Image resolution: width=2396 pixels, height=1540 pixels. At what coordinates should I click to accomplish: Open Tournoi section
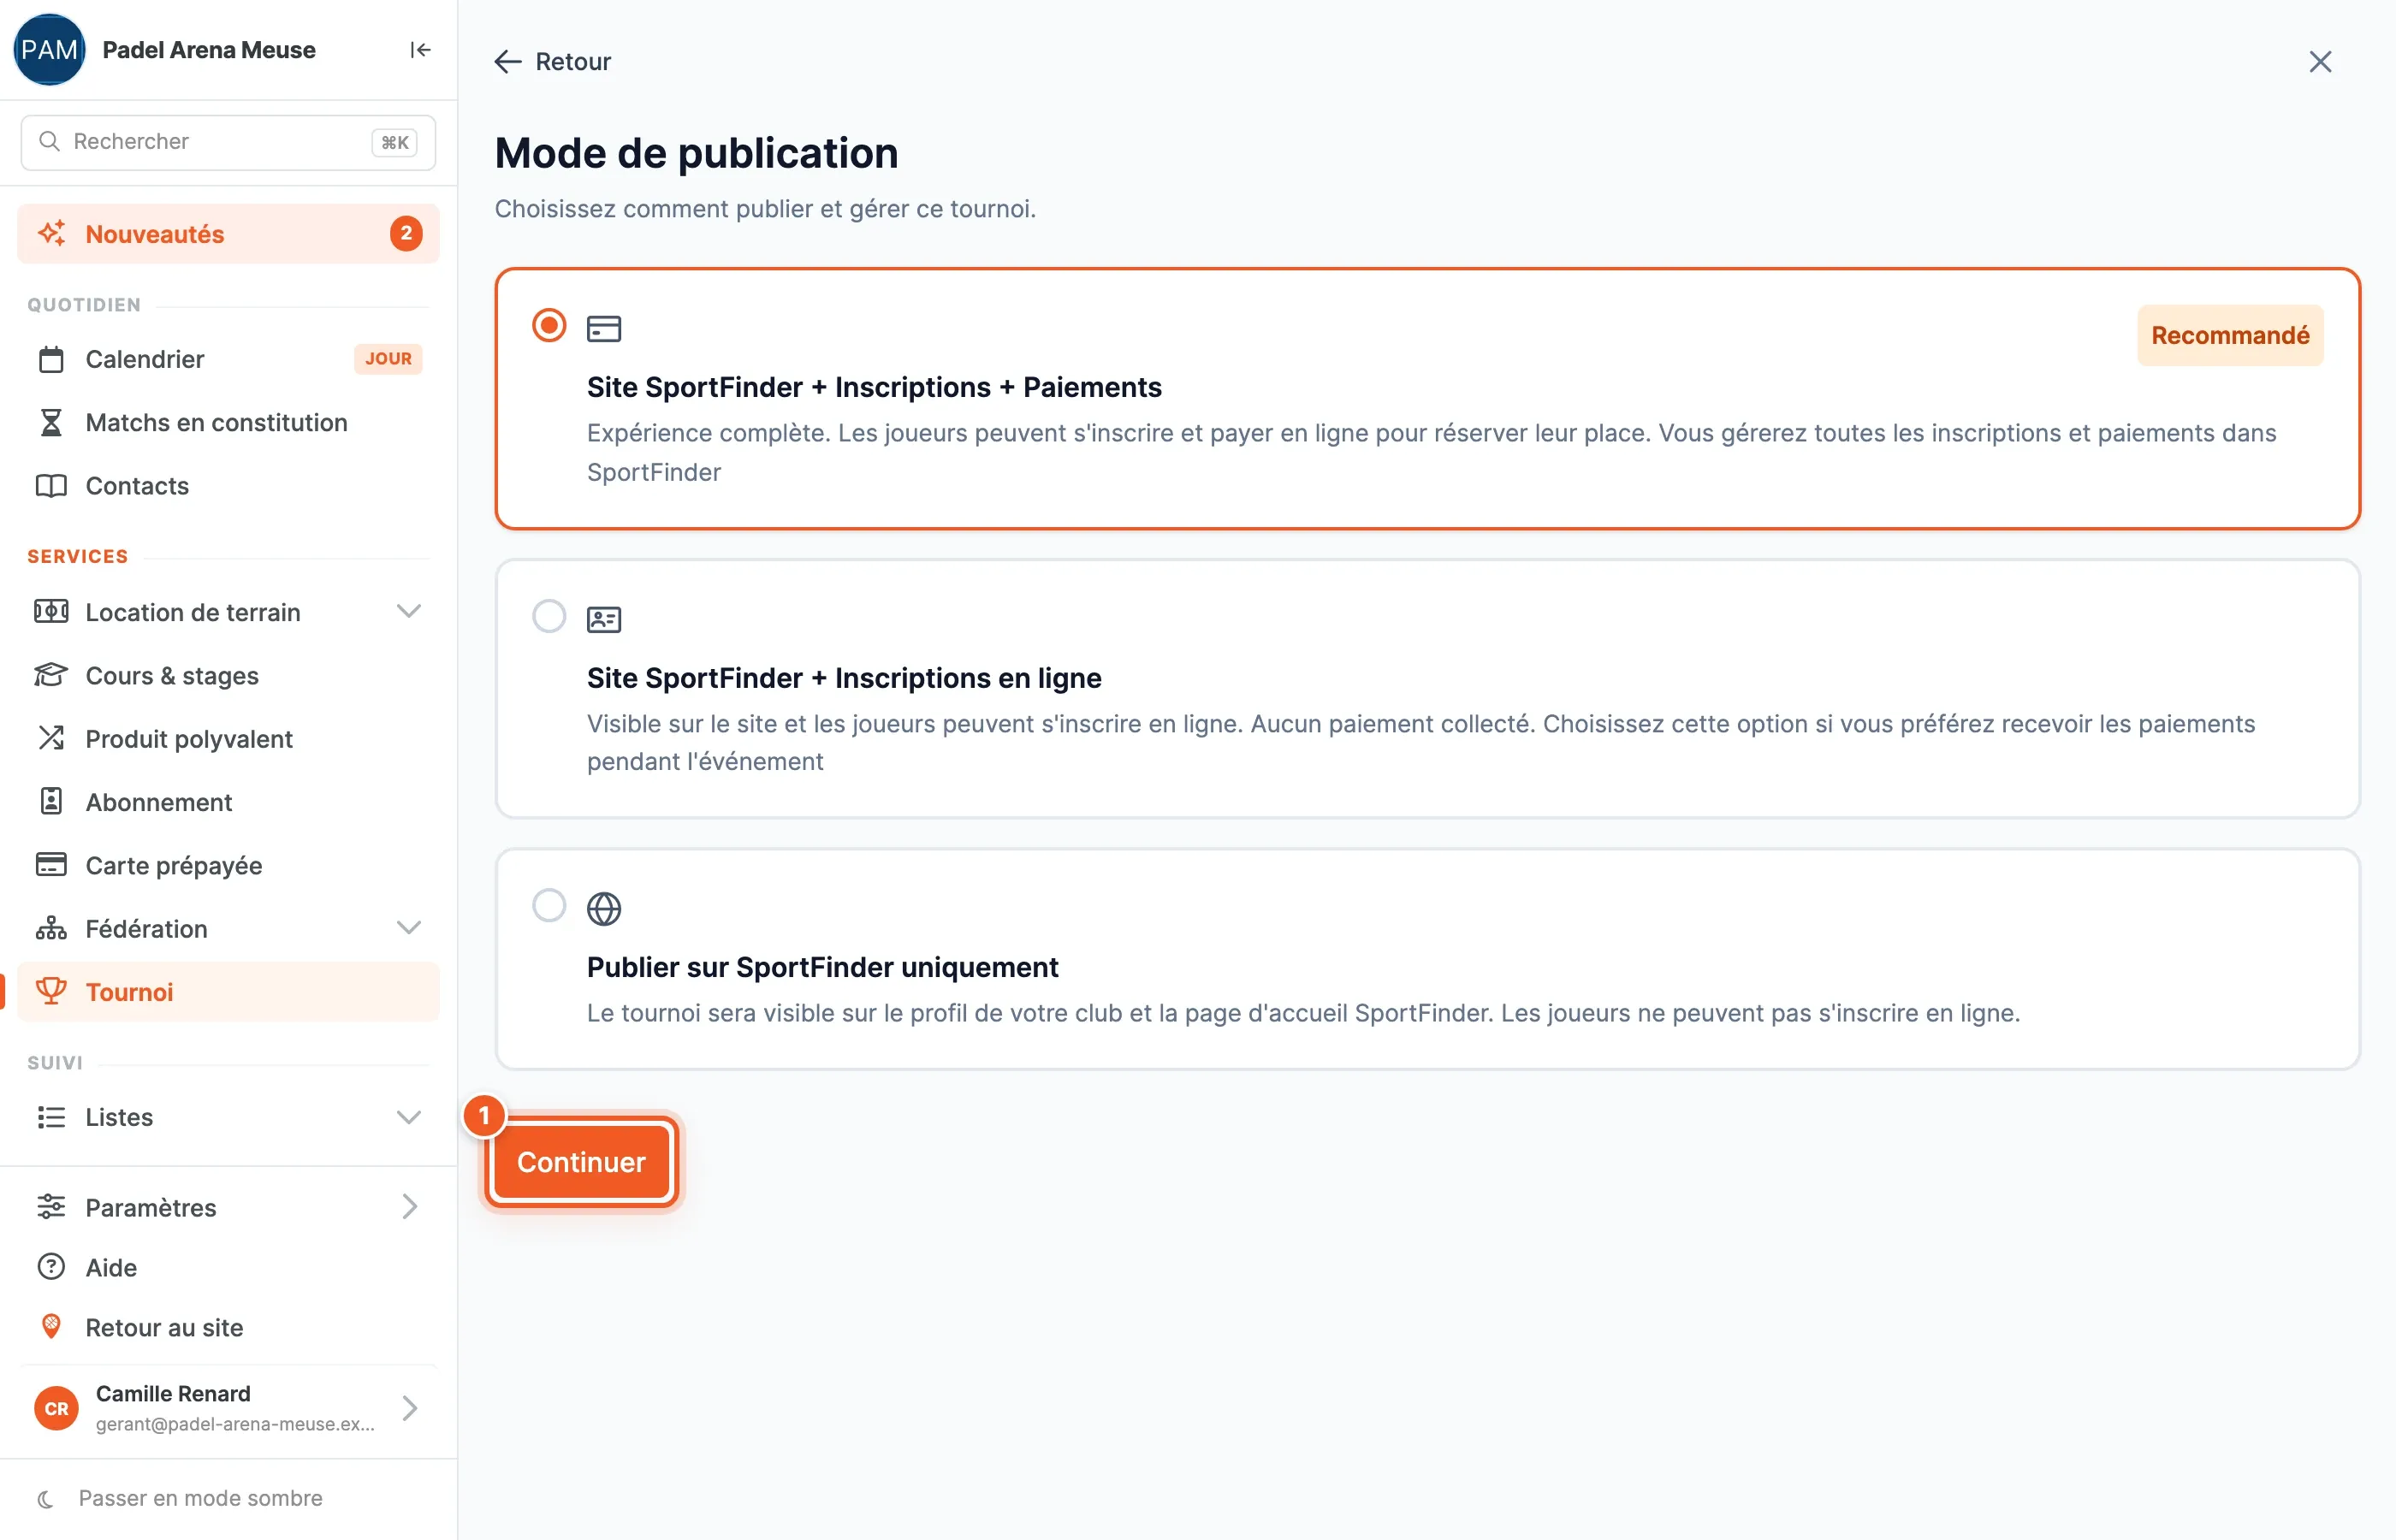pyautogui.click(x=228, y=991)
